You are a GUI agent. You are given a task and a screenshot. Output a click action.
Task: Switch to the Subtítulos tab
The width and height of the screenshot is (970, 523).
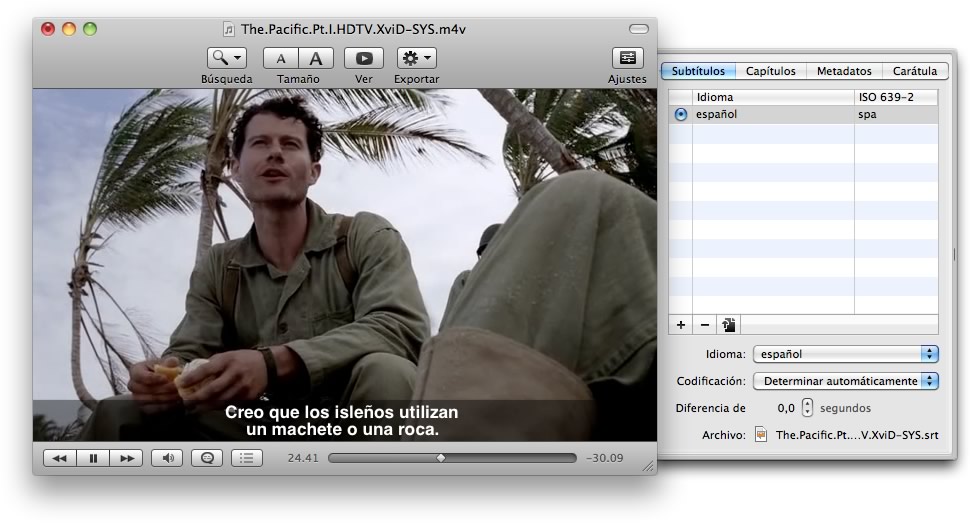coord(698,71)
